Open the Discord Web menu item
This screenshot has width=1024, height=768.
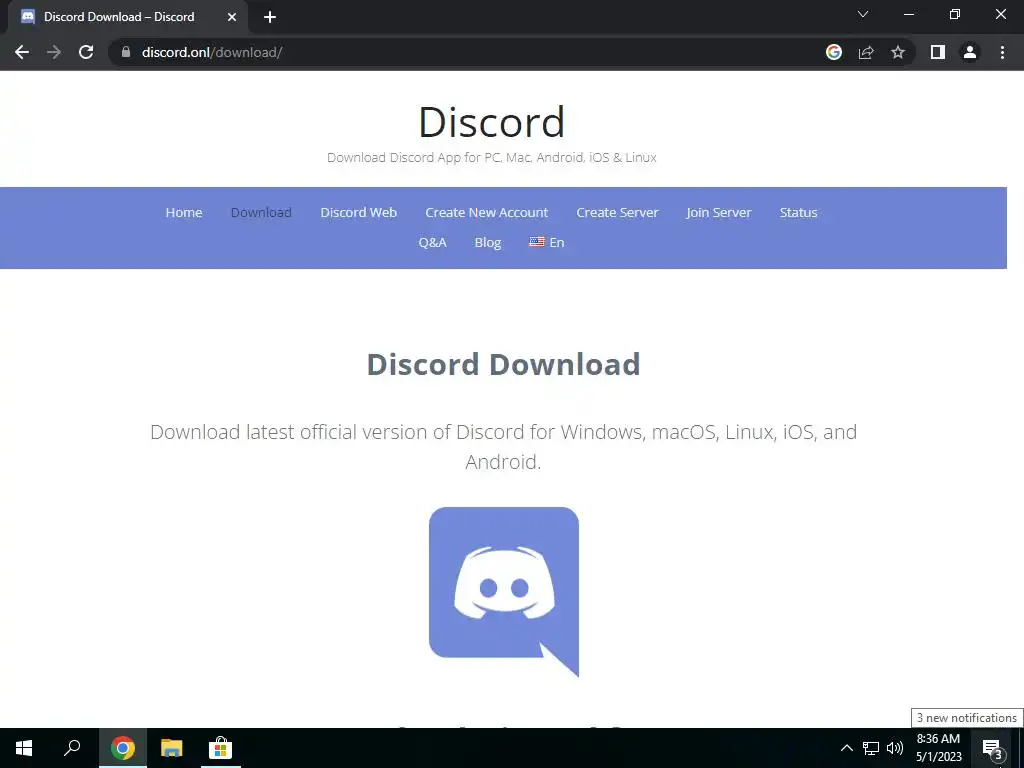tap(359, 212)
